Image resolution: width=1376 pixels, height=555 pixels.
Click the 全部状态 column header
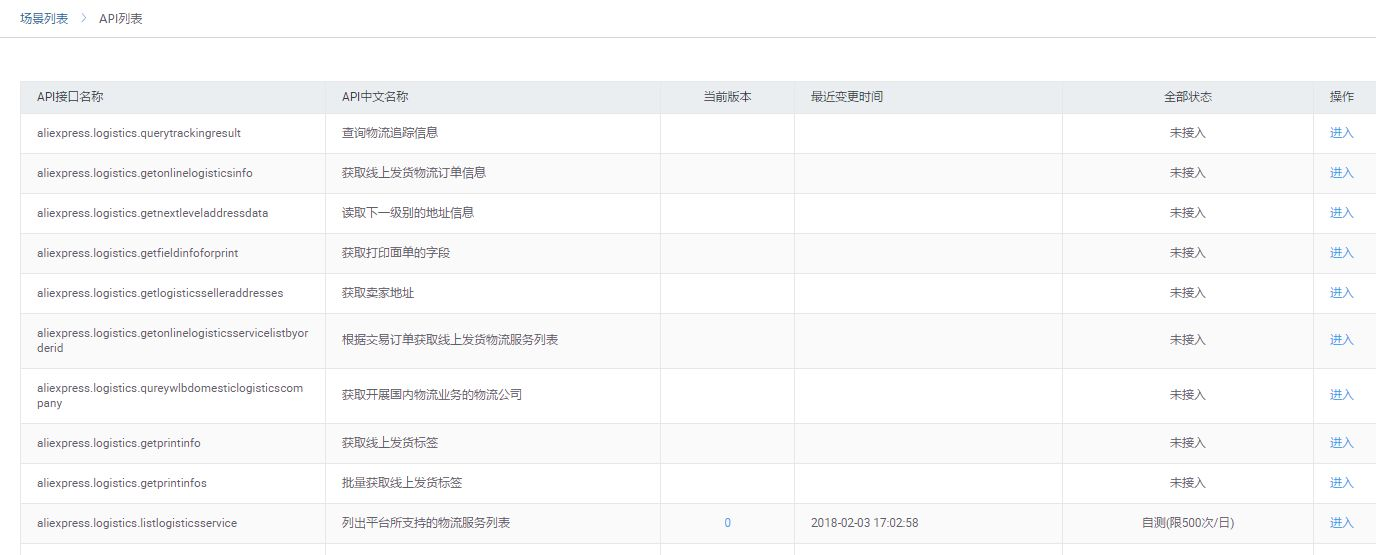(x=1188, y=97)
